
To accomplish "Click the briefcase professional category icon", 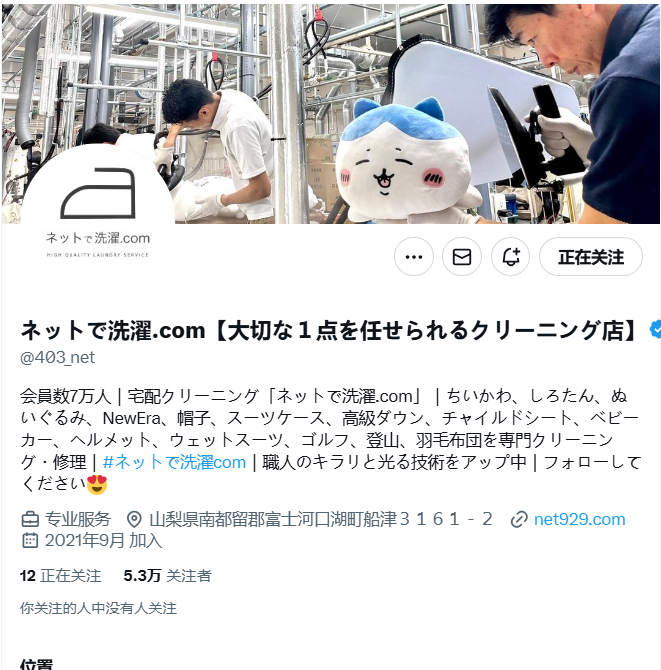I will [x=30, y=520].
